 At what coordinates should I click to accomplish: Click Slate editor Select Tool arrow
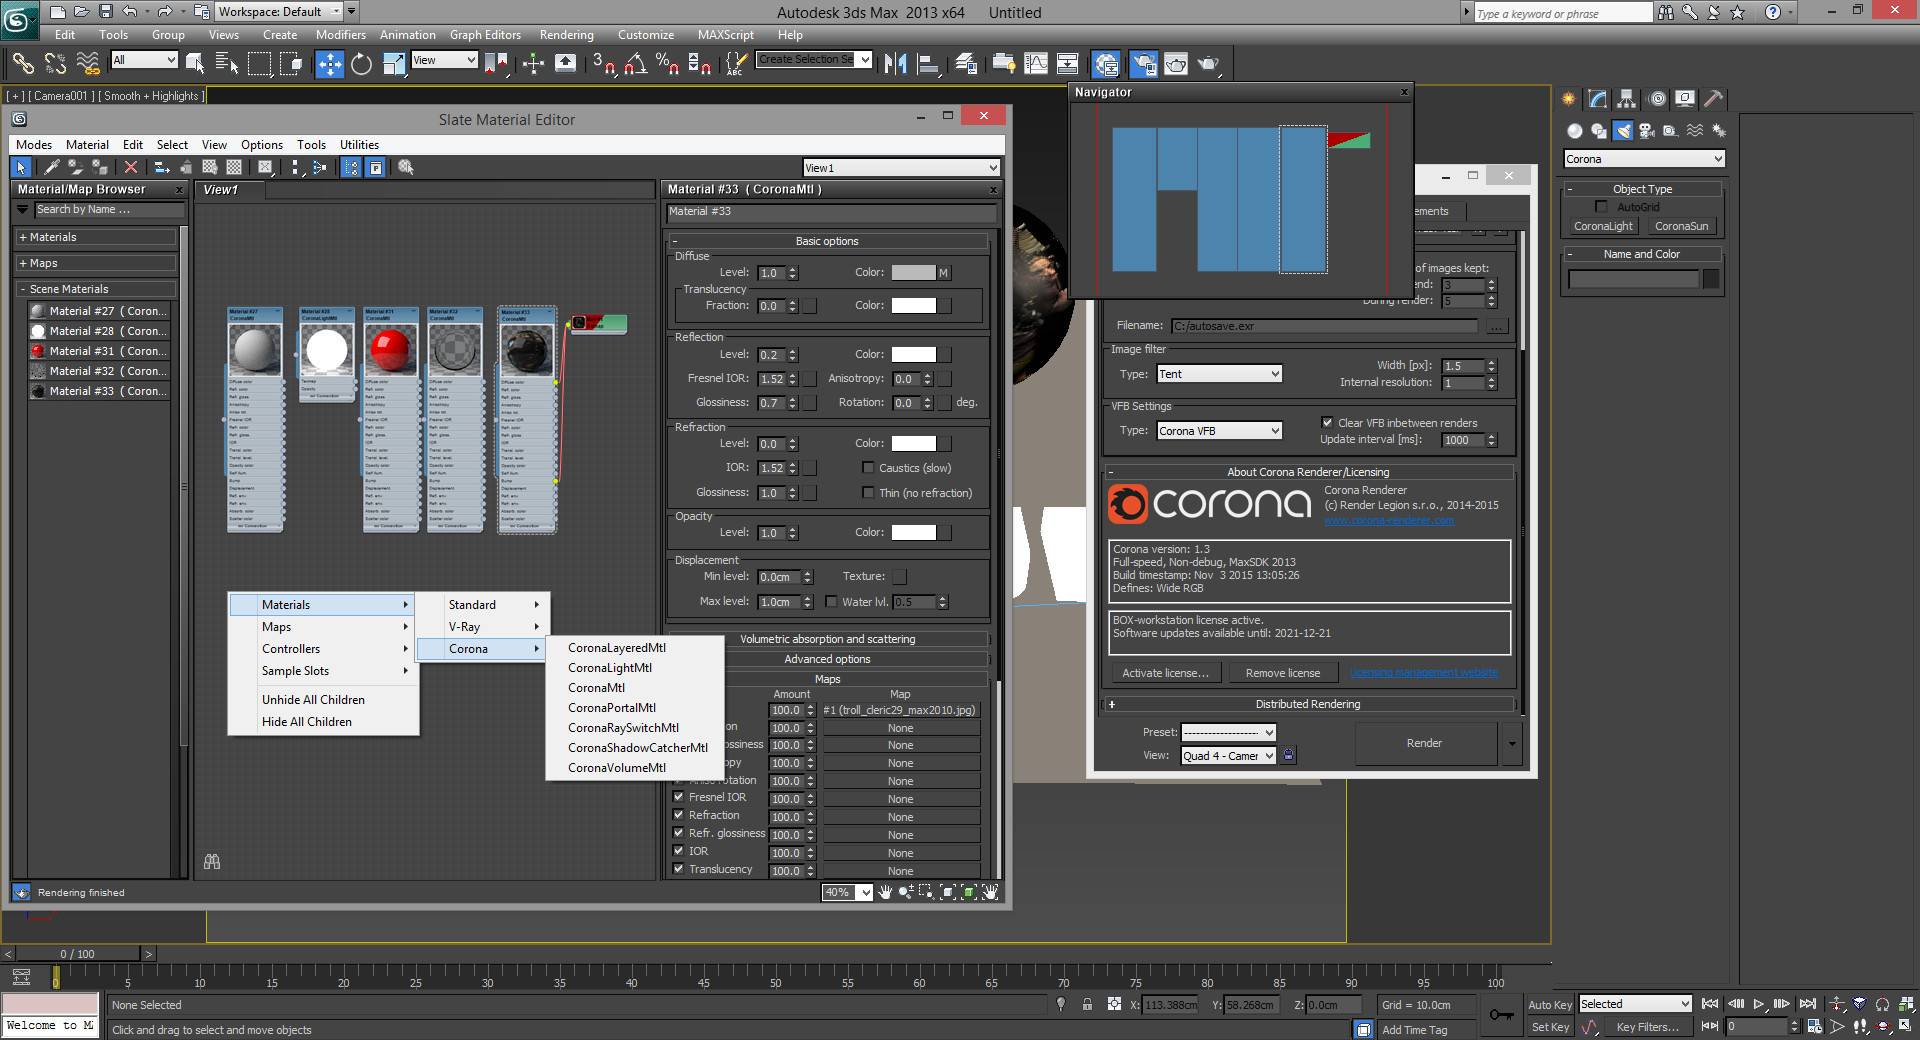(x=21, y=167)
